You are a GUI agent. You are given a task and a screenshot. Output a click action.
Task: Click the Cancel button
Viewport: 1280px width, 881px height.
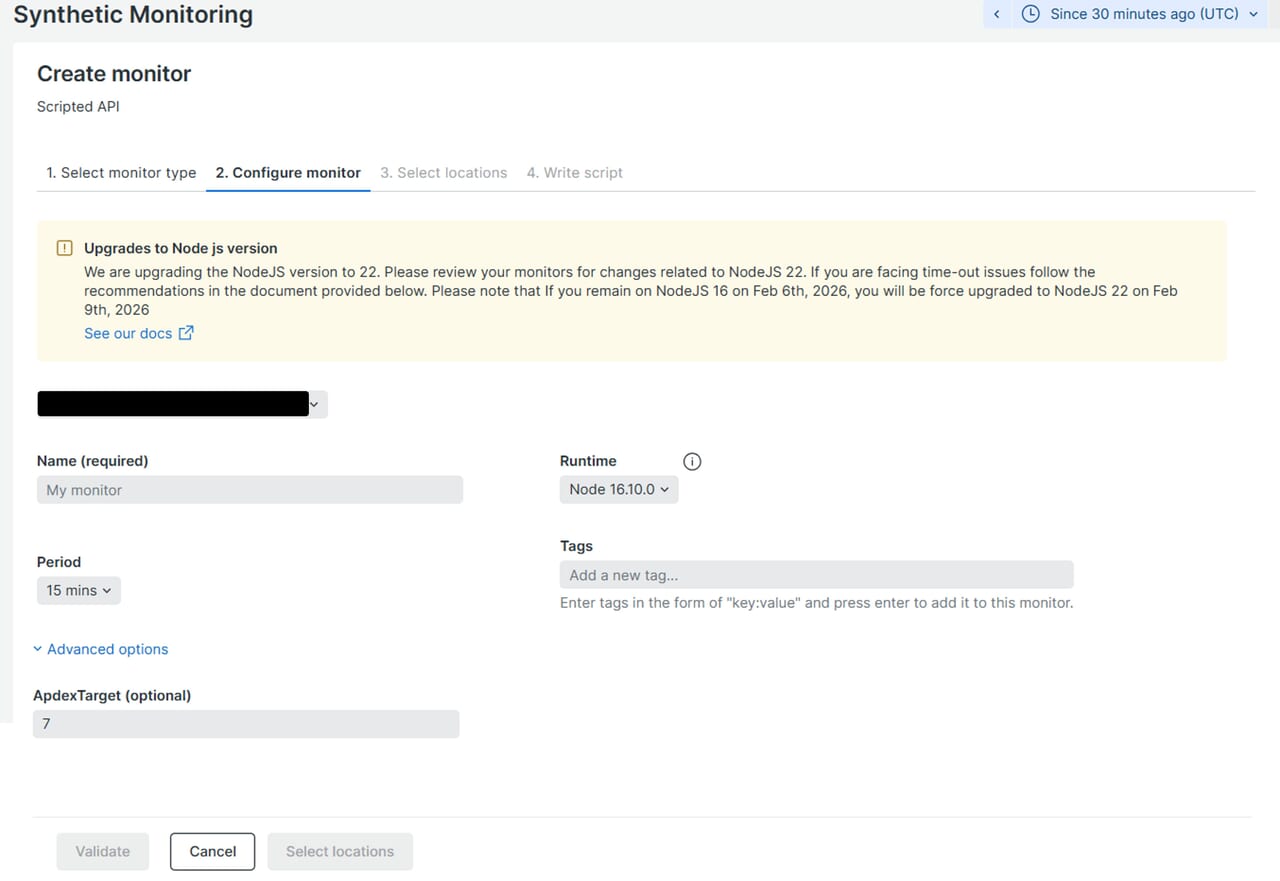point(212,851)
